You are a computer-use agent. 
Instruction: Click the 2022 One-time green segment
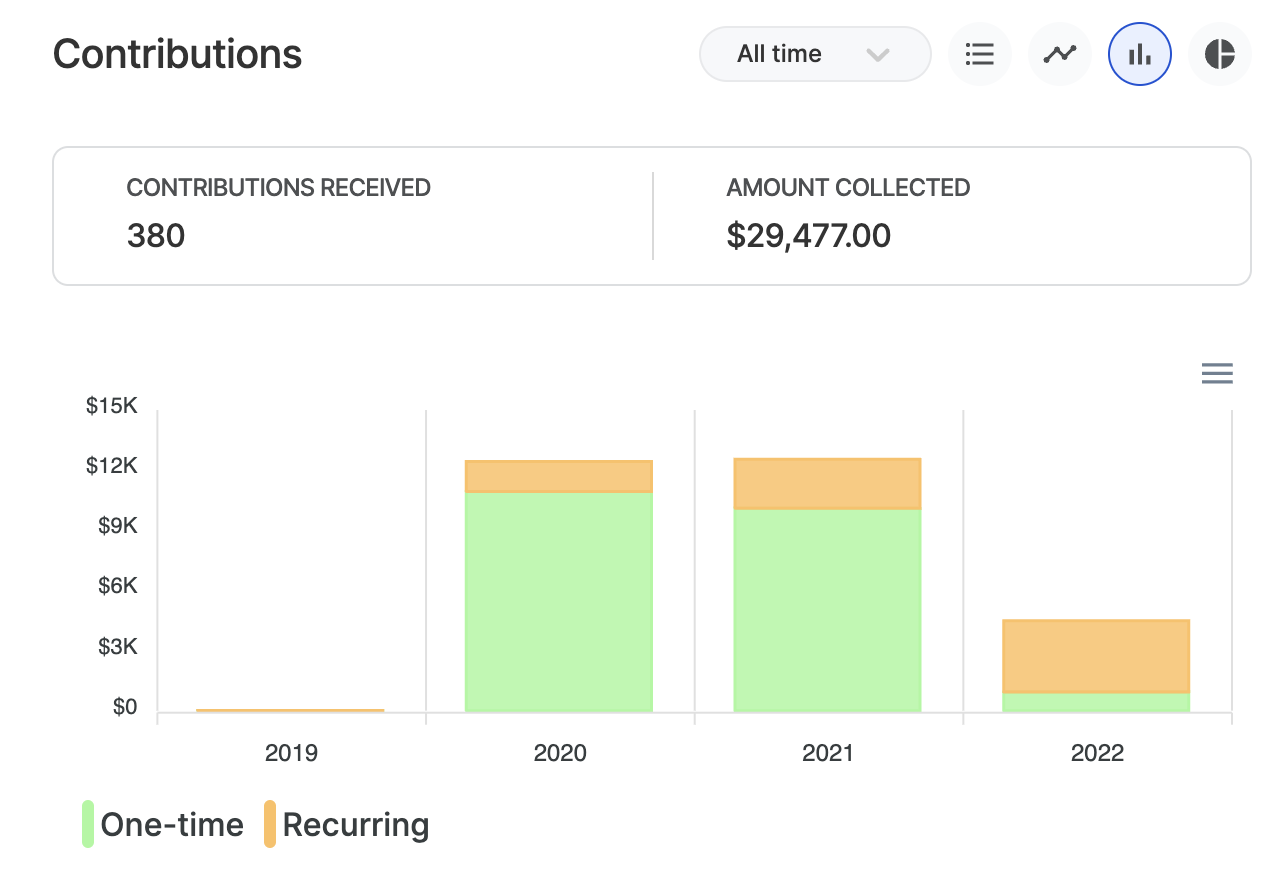coord(1096,702)
